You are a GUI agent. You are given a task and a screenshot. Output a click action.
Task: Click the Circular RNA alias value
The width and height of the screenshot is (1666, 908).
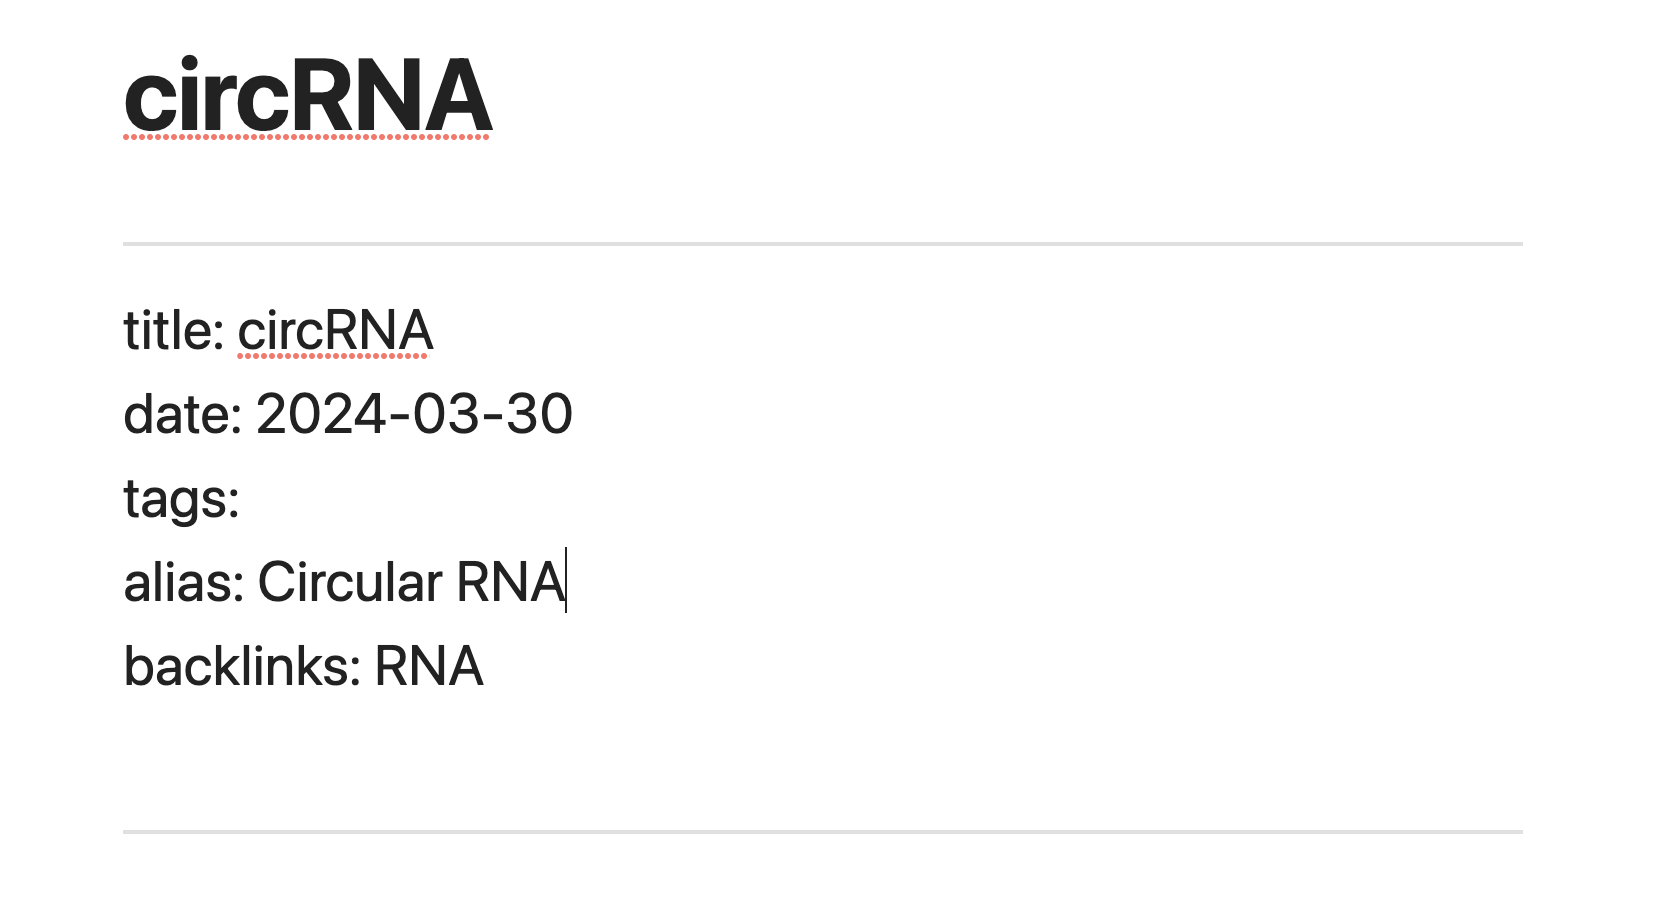411,582
